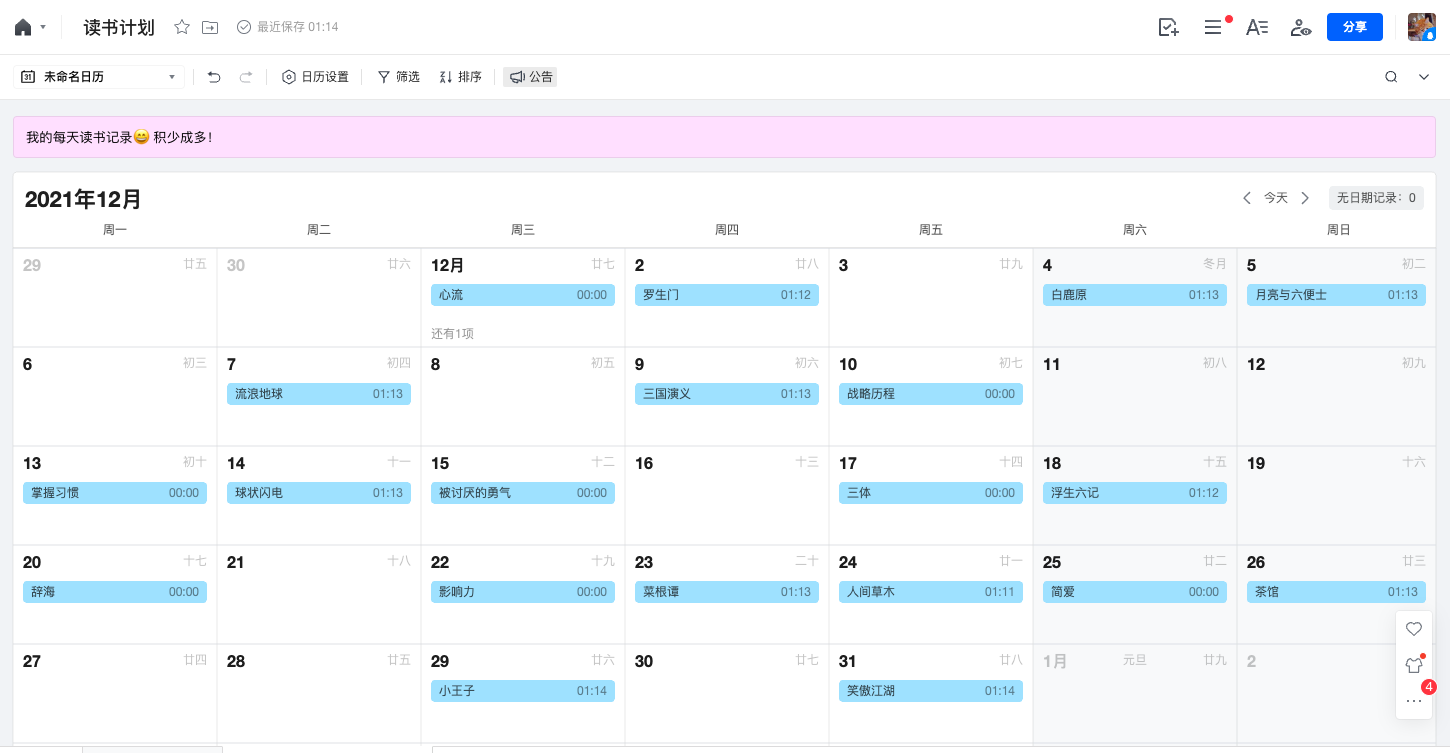1450x753 pixels.
Task: Collapse toolbar with the chevron down arrow
Action: (1424, 77)
